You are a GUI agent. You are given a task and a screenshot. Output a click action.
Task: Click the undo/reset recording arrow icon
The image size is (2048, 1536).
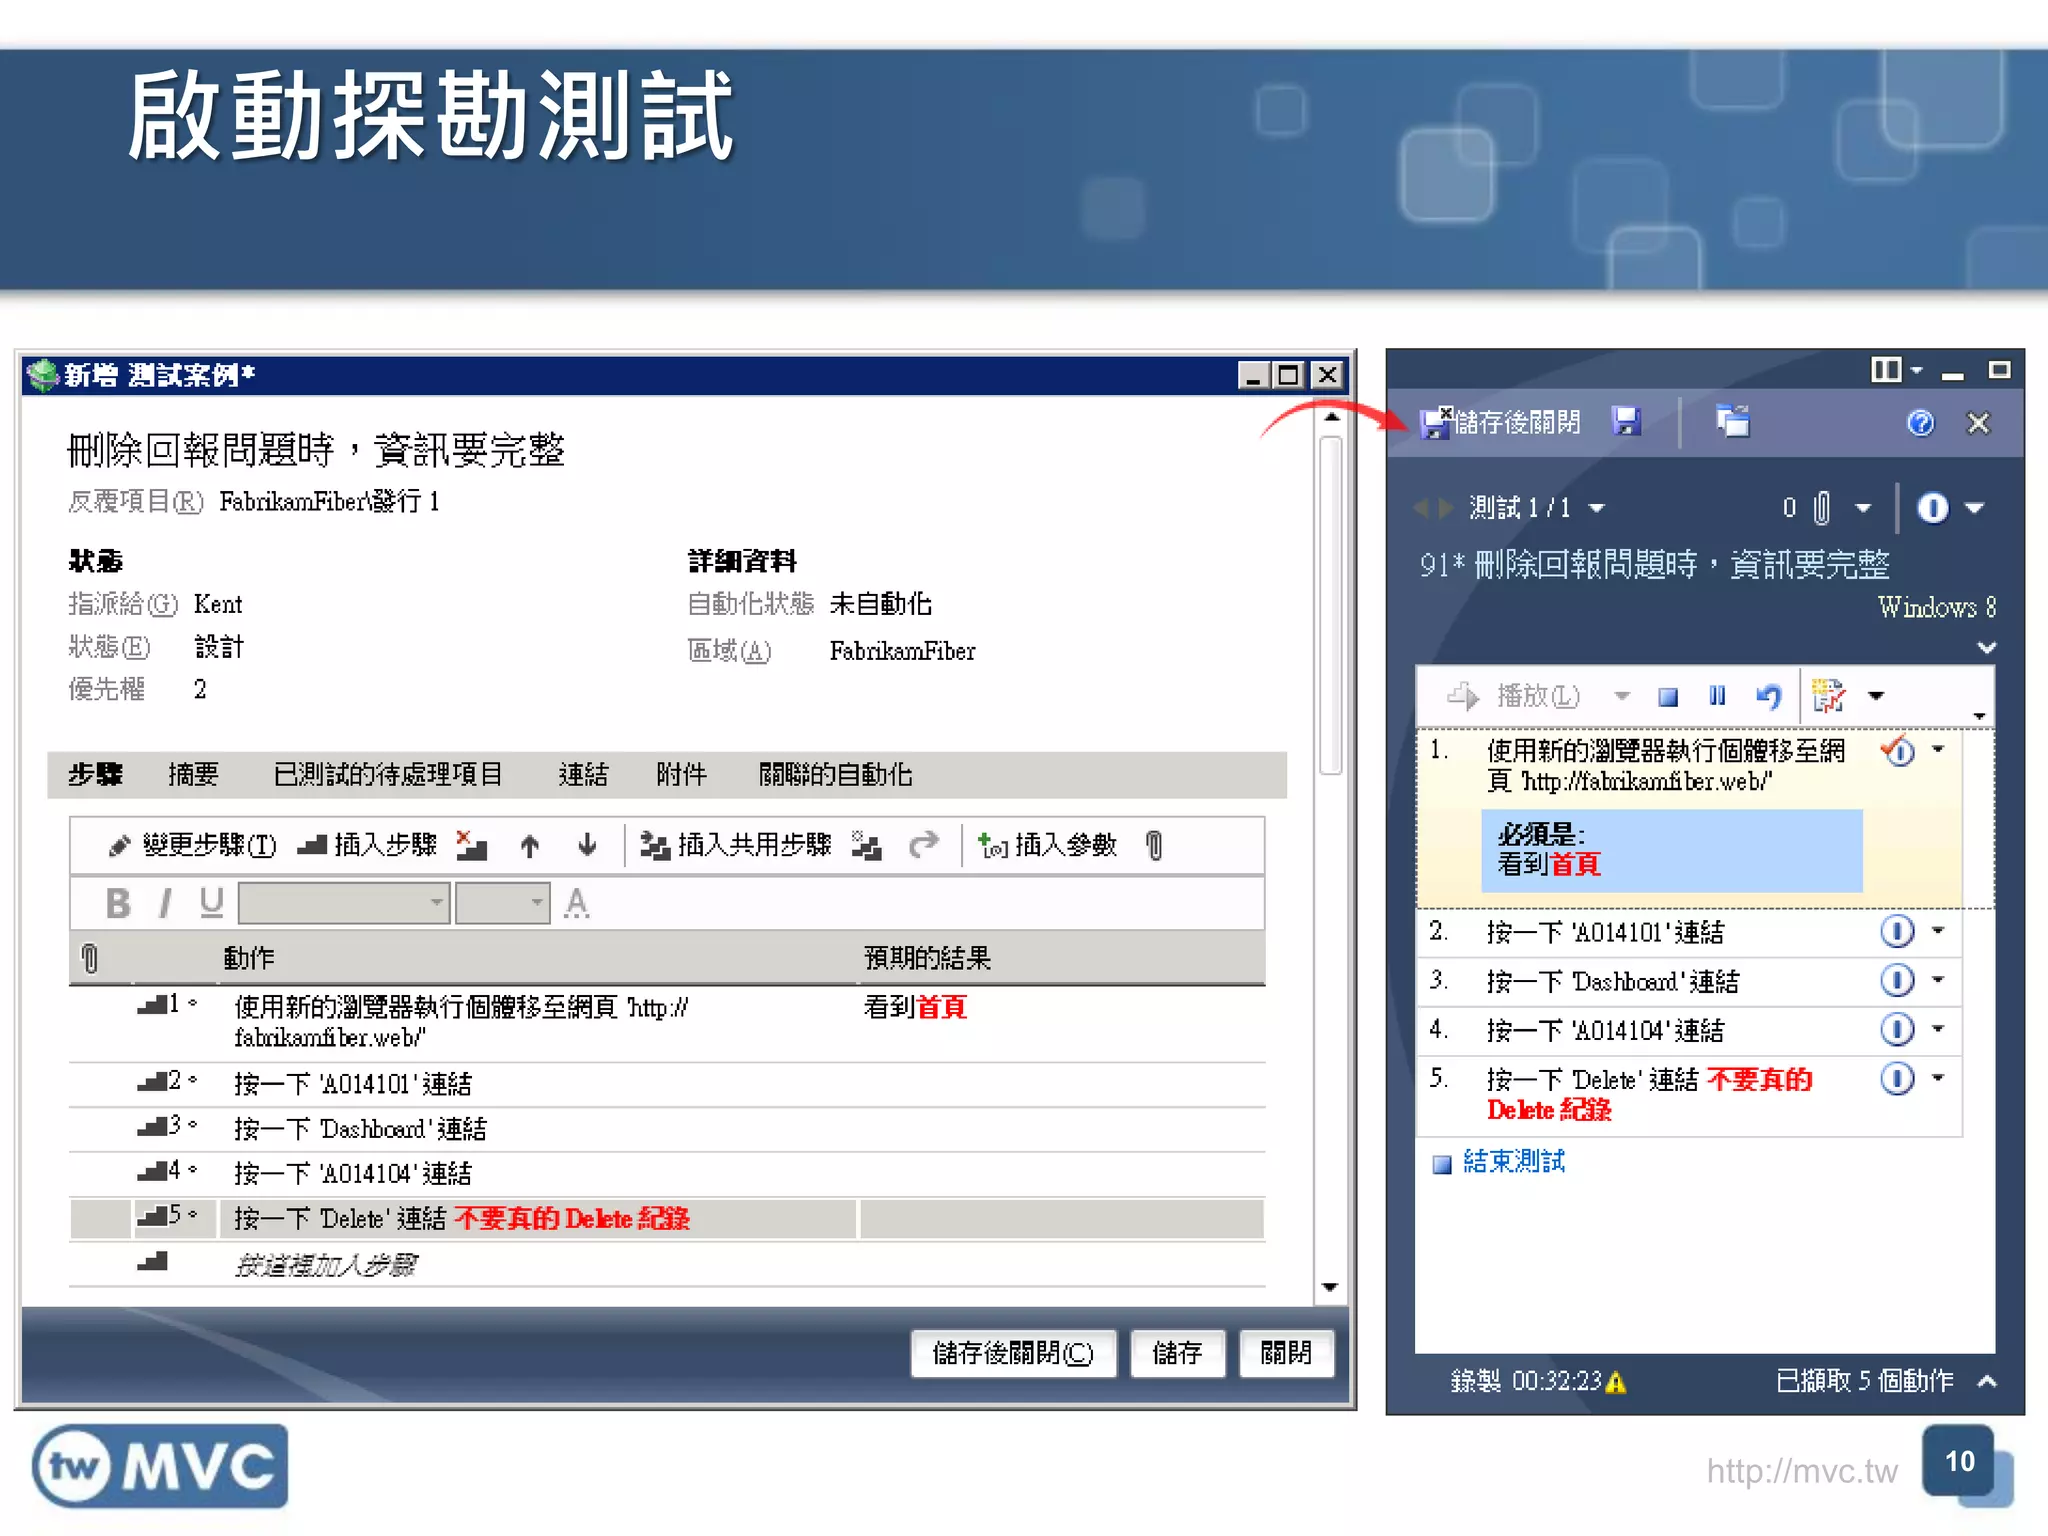click(1768, 696)
